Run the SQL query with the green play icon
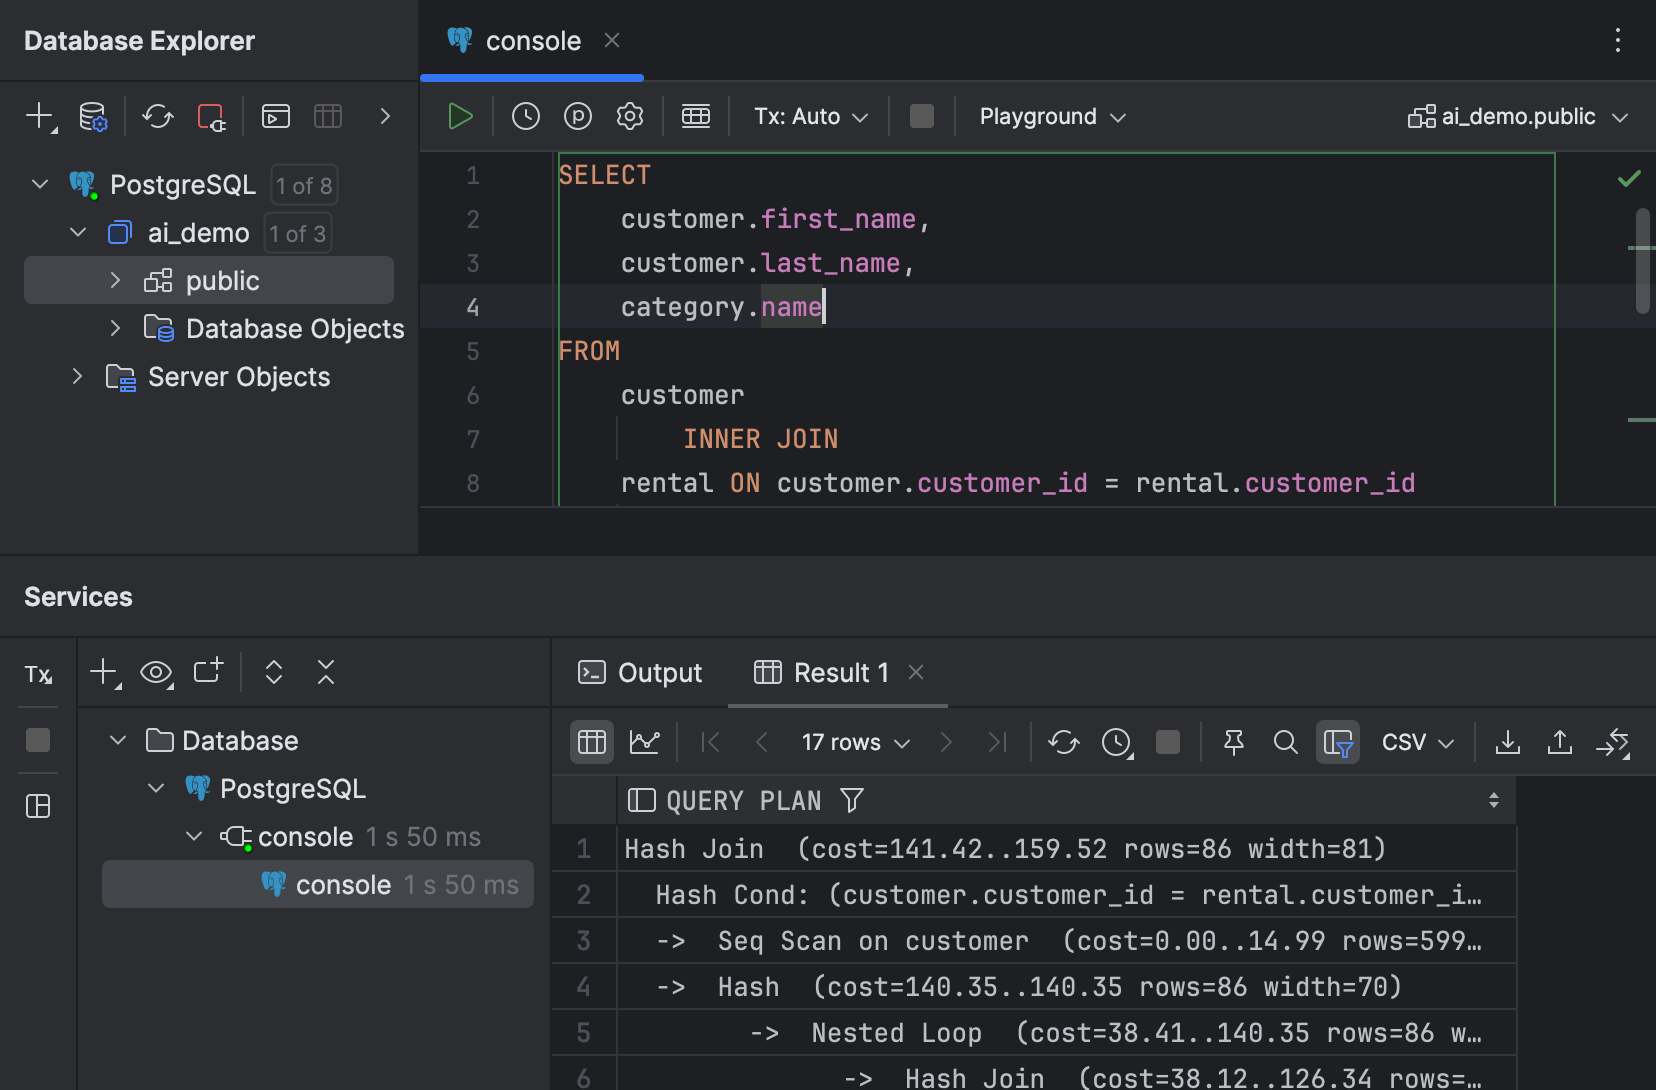1656x1090 pixels. click(459, 115)
